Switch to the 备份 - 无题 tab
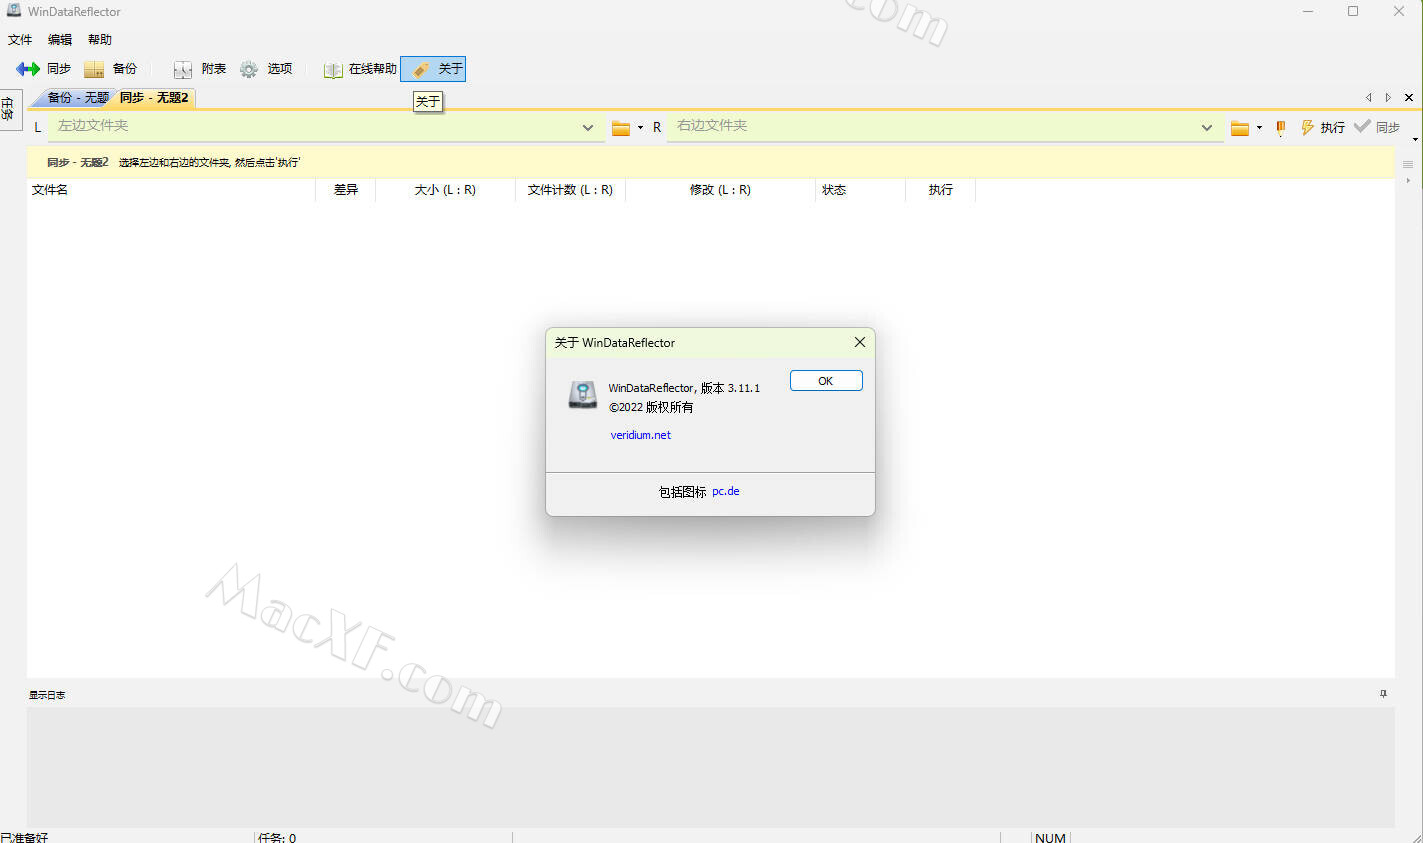Viewport: 1423px width, 843px height. [77, 97]
